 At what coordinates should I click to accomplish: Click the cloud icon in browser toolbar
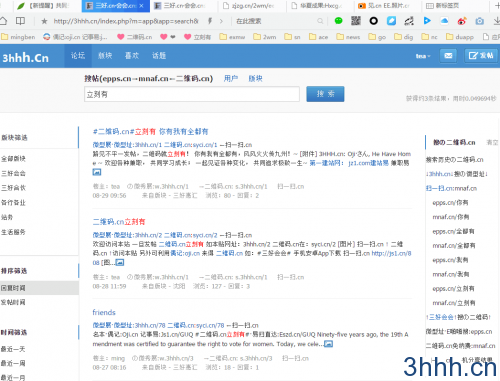click(x=444, y=21)
